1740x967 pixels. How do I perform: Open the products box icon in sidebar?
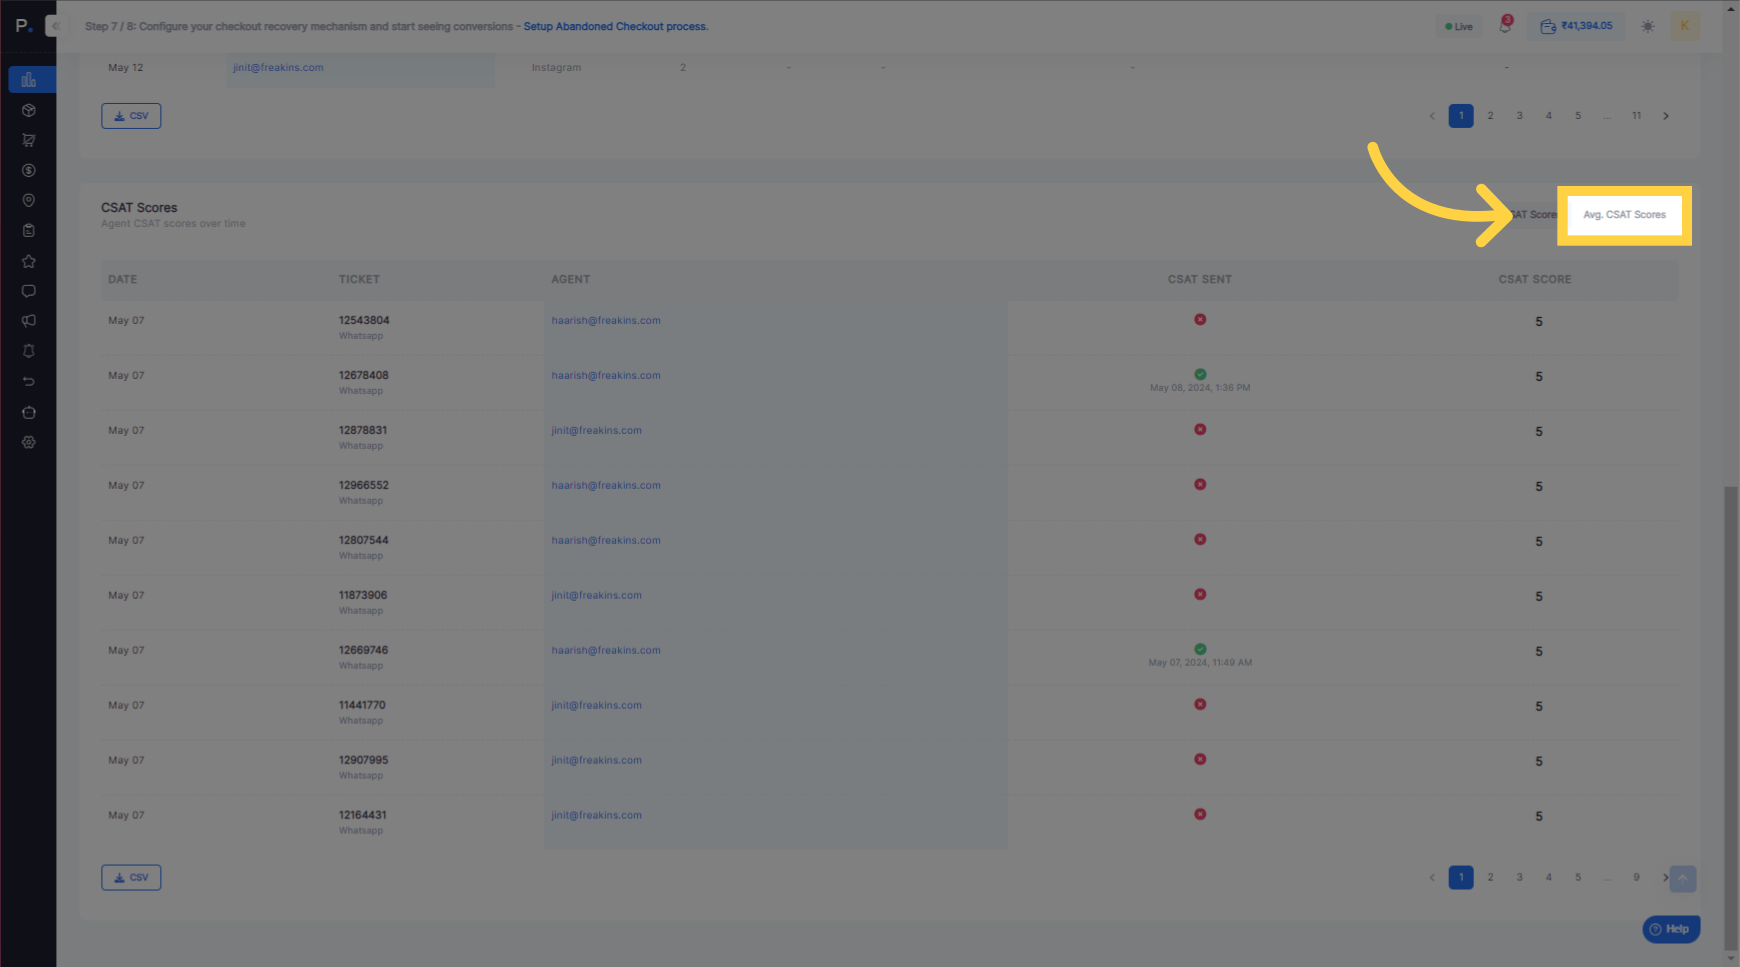[x=29, y=110]
